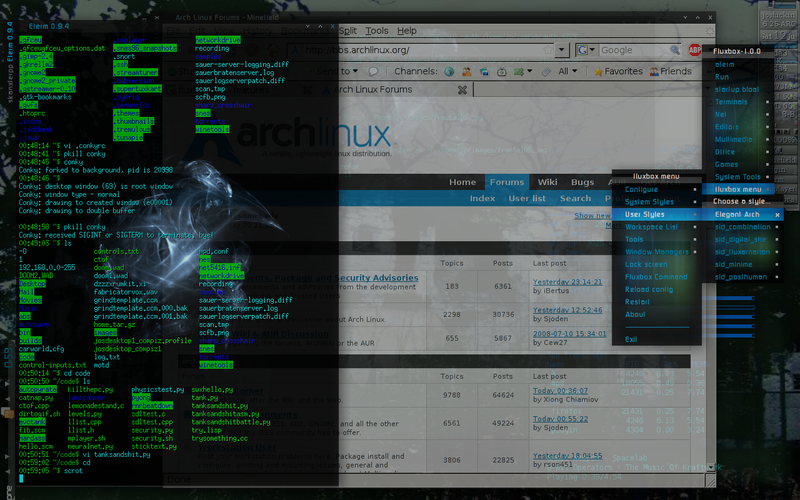Click the speech bubble icon beside Send to

click(x=373, y=71)
